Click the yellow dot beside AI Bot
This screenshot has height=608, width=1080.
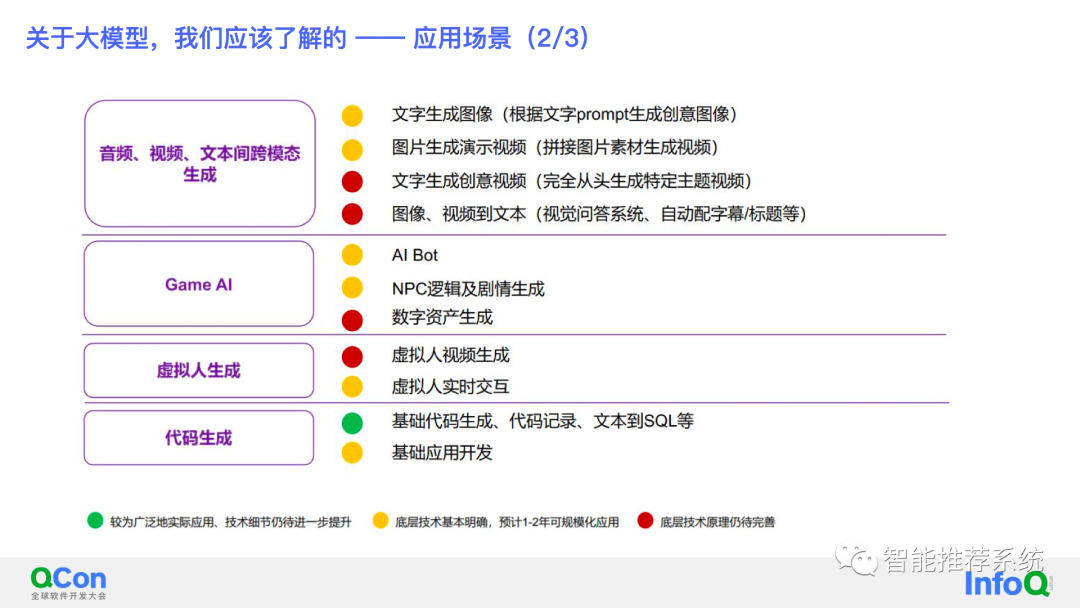(352, 255)
